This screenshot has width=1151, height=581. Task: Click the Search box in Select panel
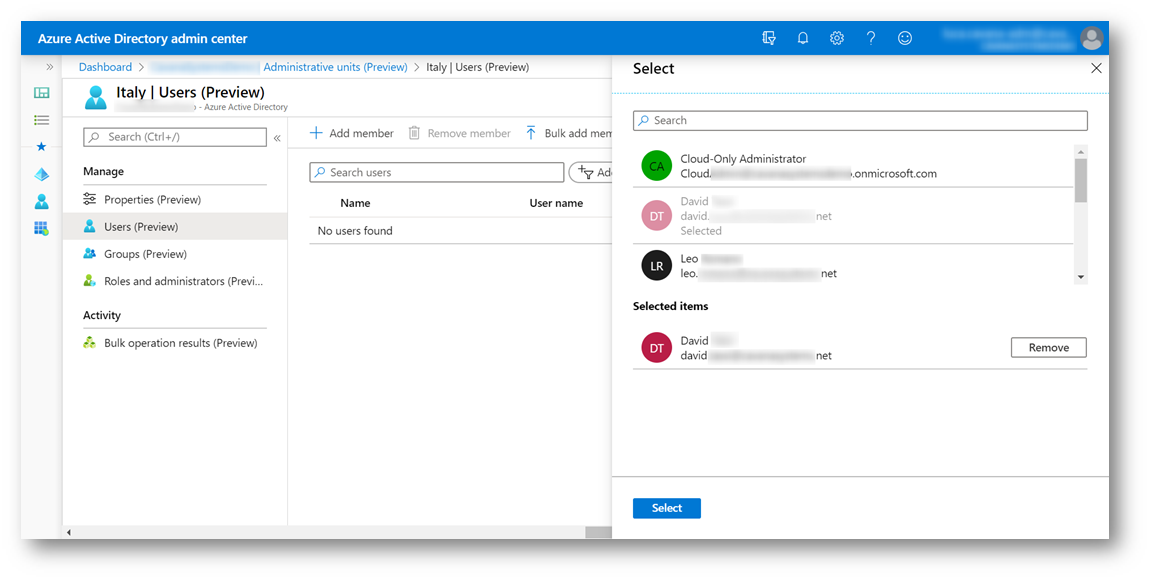tap(860, 120)
